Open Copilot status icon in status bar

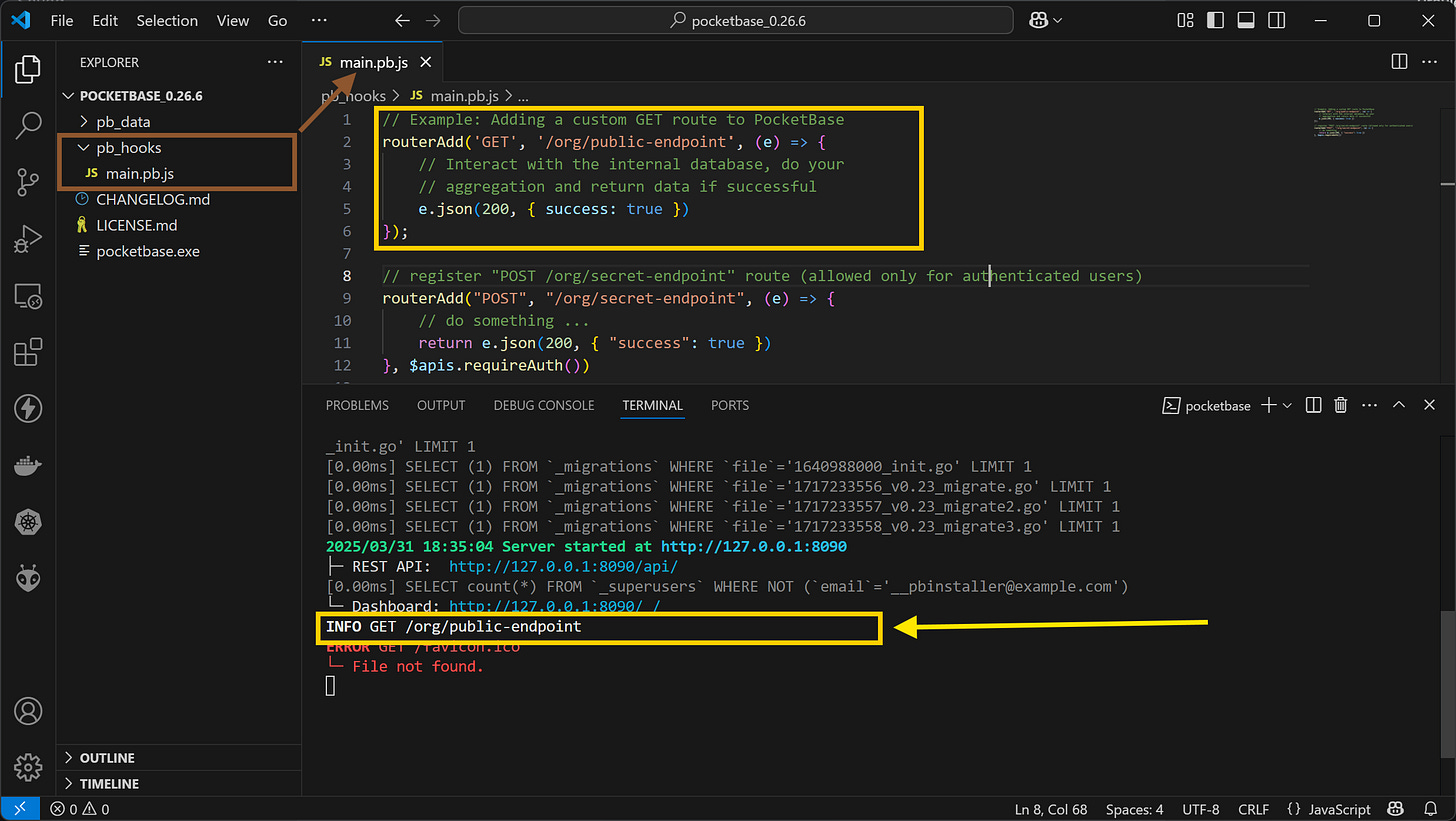[1396, 809]
